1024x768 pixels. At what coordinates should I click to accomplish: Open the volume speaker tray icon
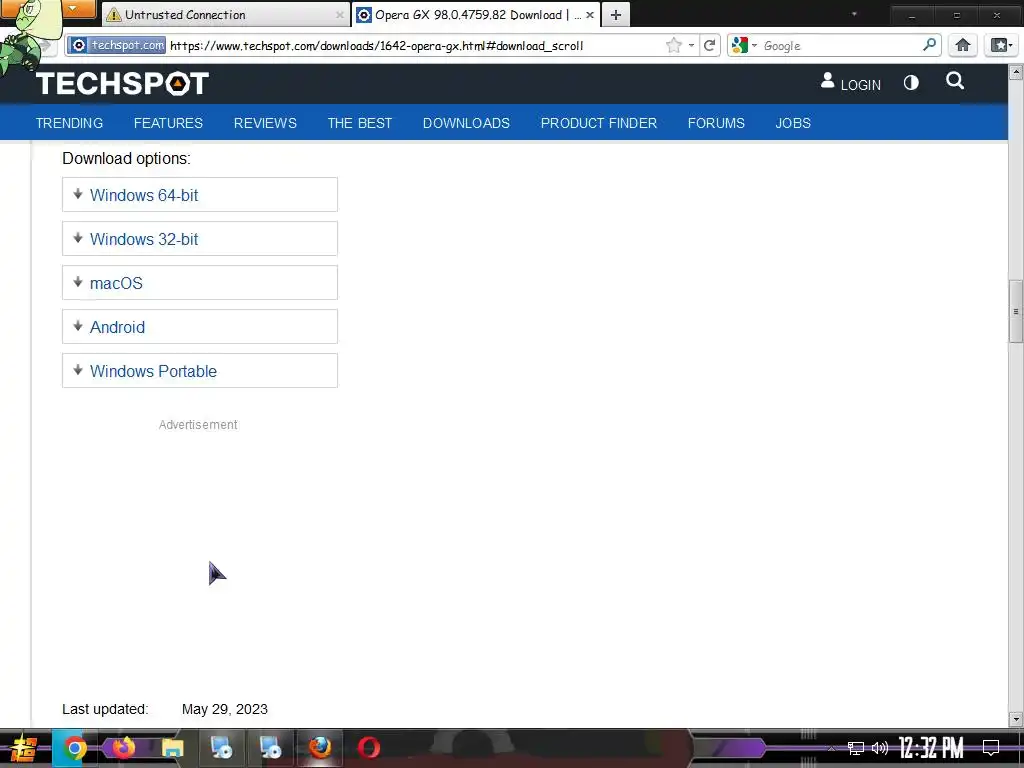coord(880,748)
